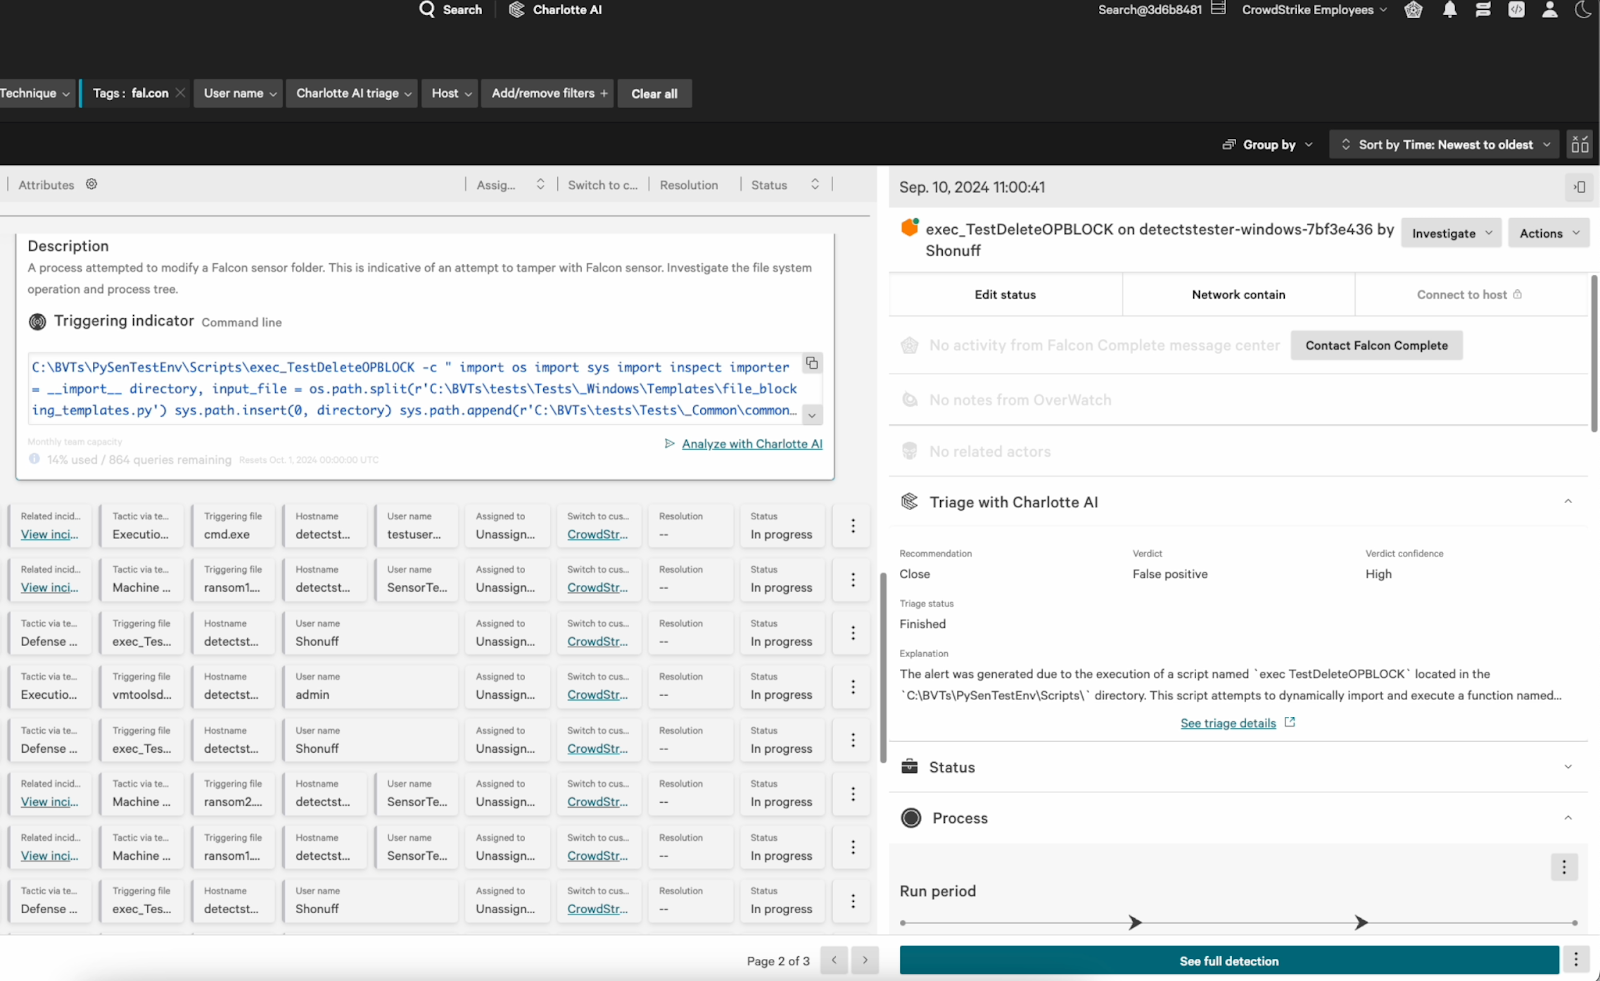
Task: Toggle dark mode moon icon
Action: coord(1583,10)
